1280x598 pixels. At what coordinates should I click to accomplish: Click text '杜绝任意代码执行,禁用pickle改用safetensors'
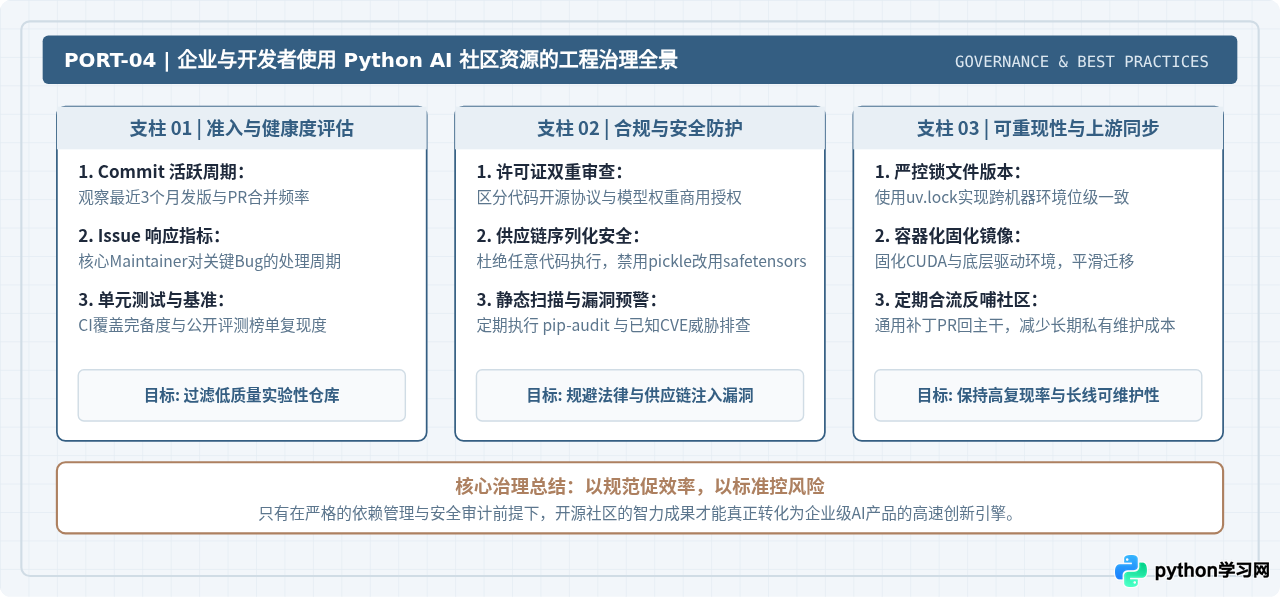[x=641, y=261]
